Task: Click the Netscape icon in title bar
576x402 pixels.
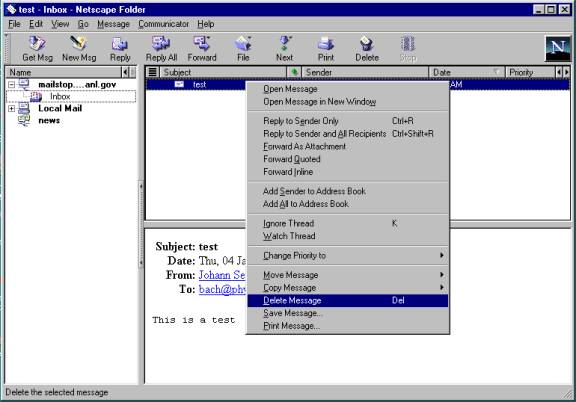Action: [11, 10]
